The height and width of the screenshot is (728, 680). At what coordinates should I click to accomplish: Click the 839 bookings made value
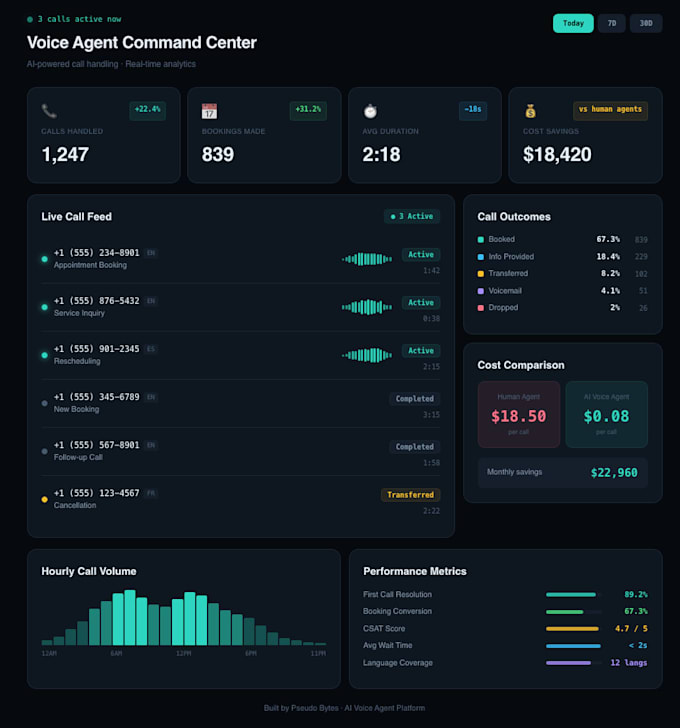point(218,155)
